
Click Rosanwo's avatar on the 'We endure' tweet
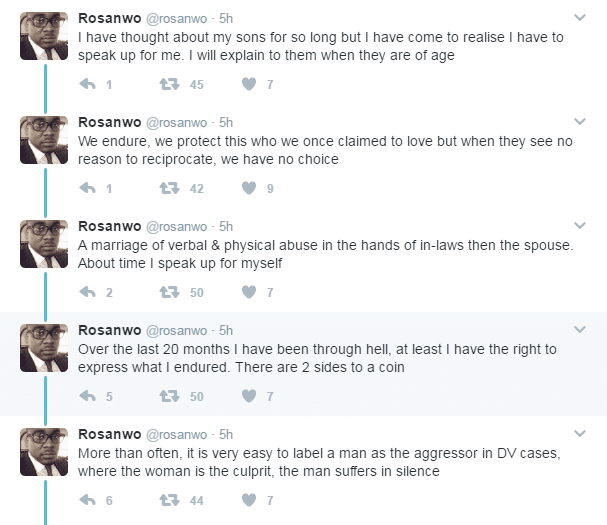[x=44, y=139]
